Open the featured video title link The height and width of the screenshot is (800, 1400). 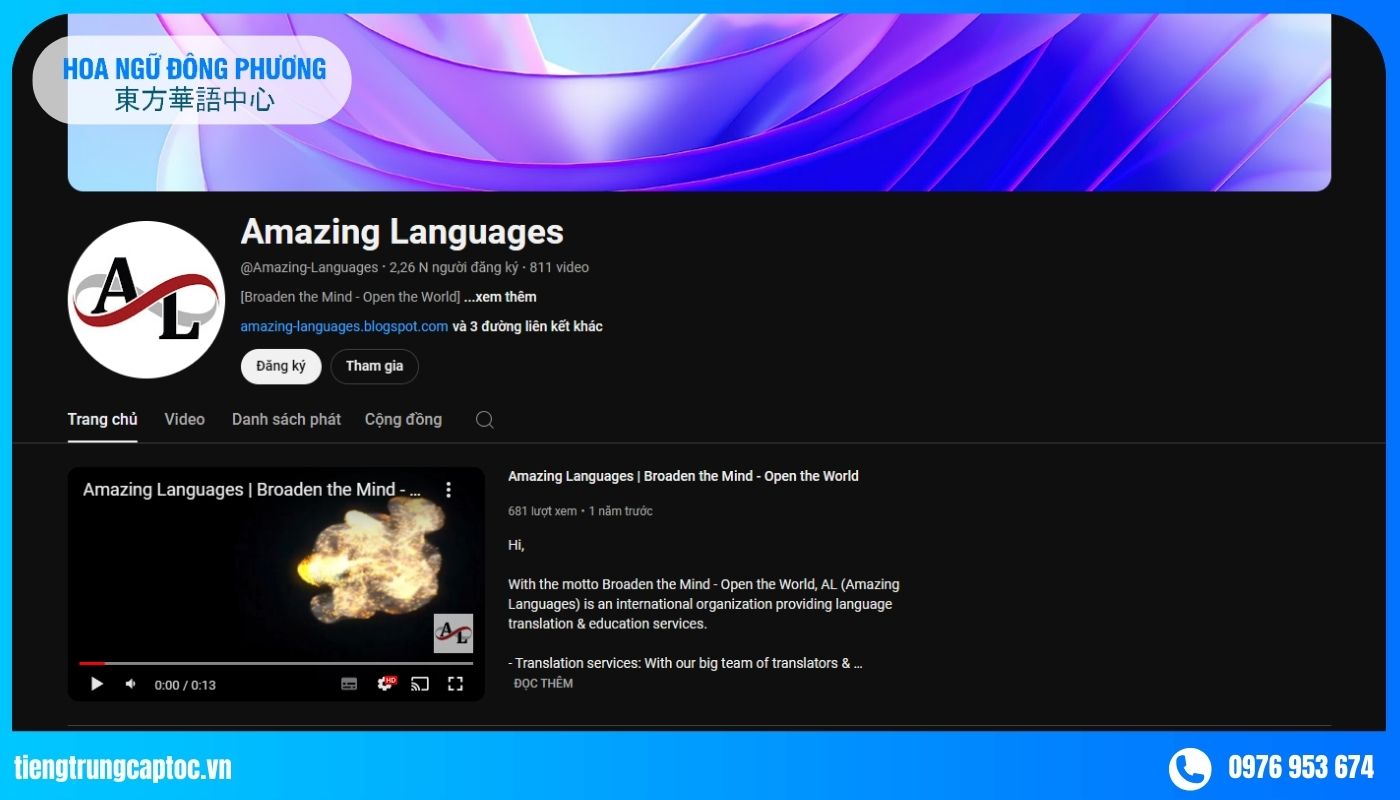[x=683, y=476]
